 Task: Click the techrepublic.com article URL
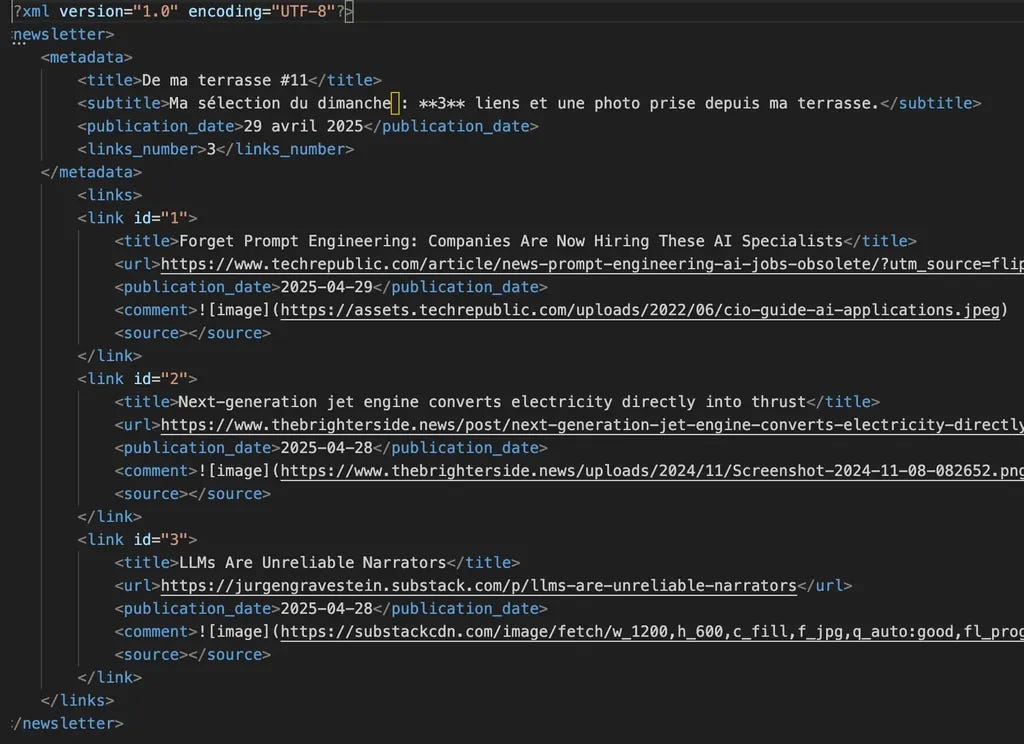coord(500,264)
